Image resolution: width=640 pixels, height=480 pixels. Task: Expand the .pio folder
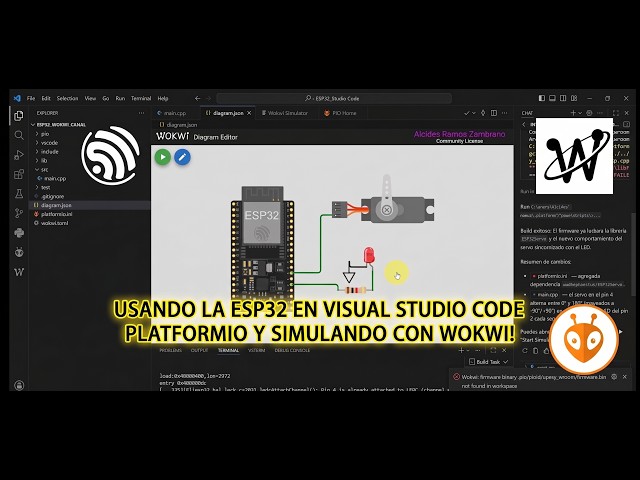[x=45, y=134]
